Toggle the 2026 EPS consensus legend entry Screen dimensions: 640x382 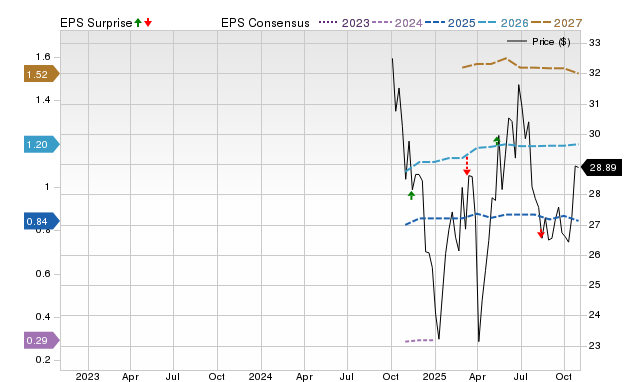(x=503, y=23)
